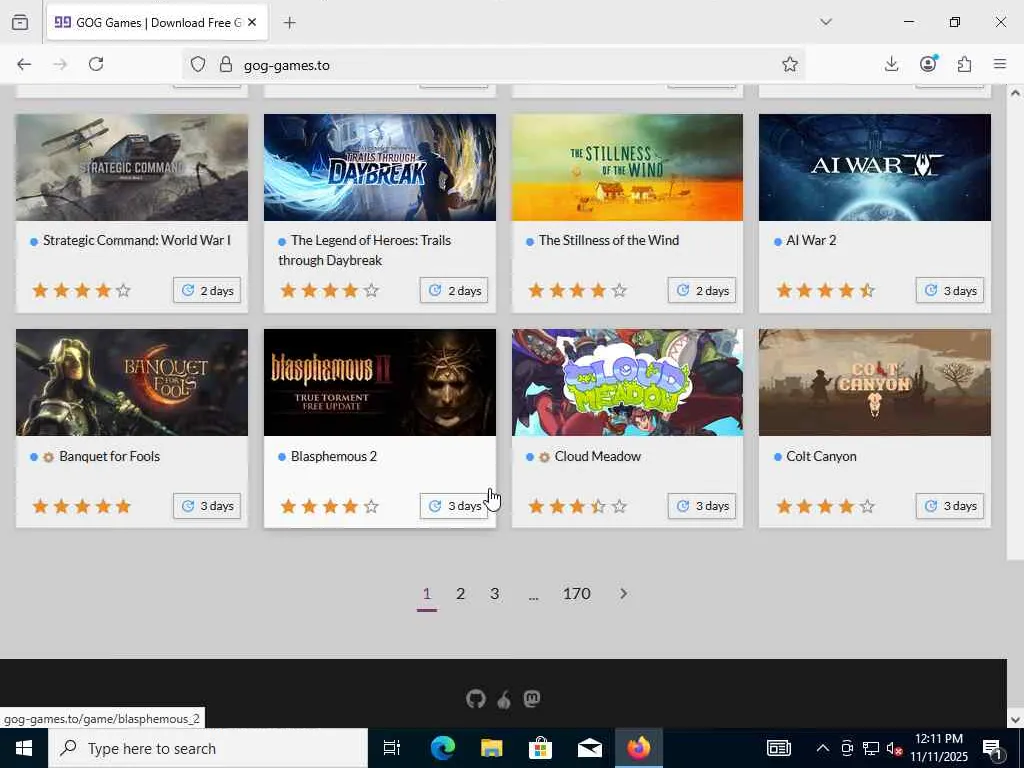Click the flame icon in footer
The width and height of the screenshot is (1024, 768).
(504, 700)
